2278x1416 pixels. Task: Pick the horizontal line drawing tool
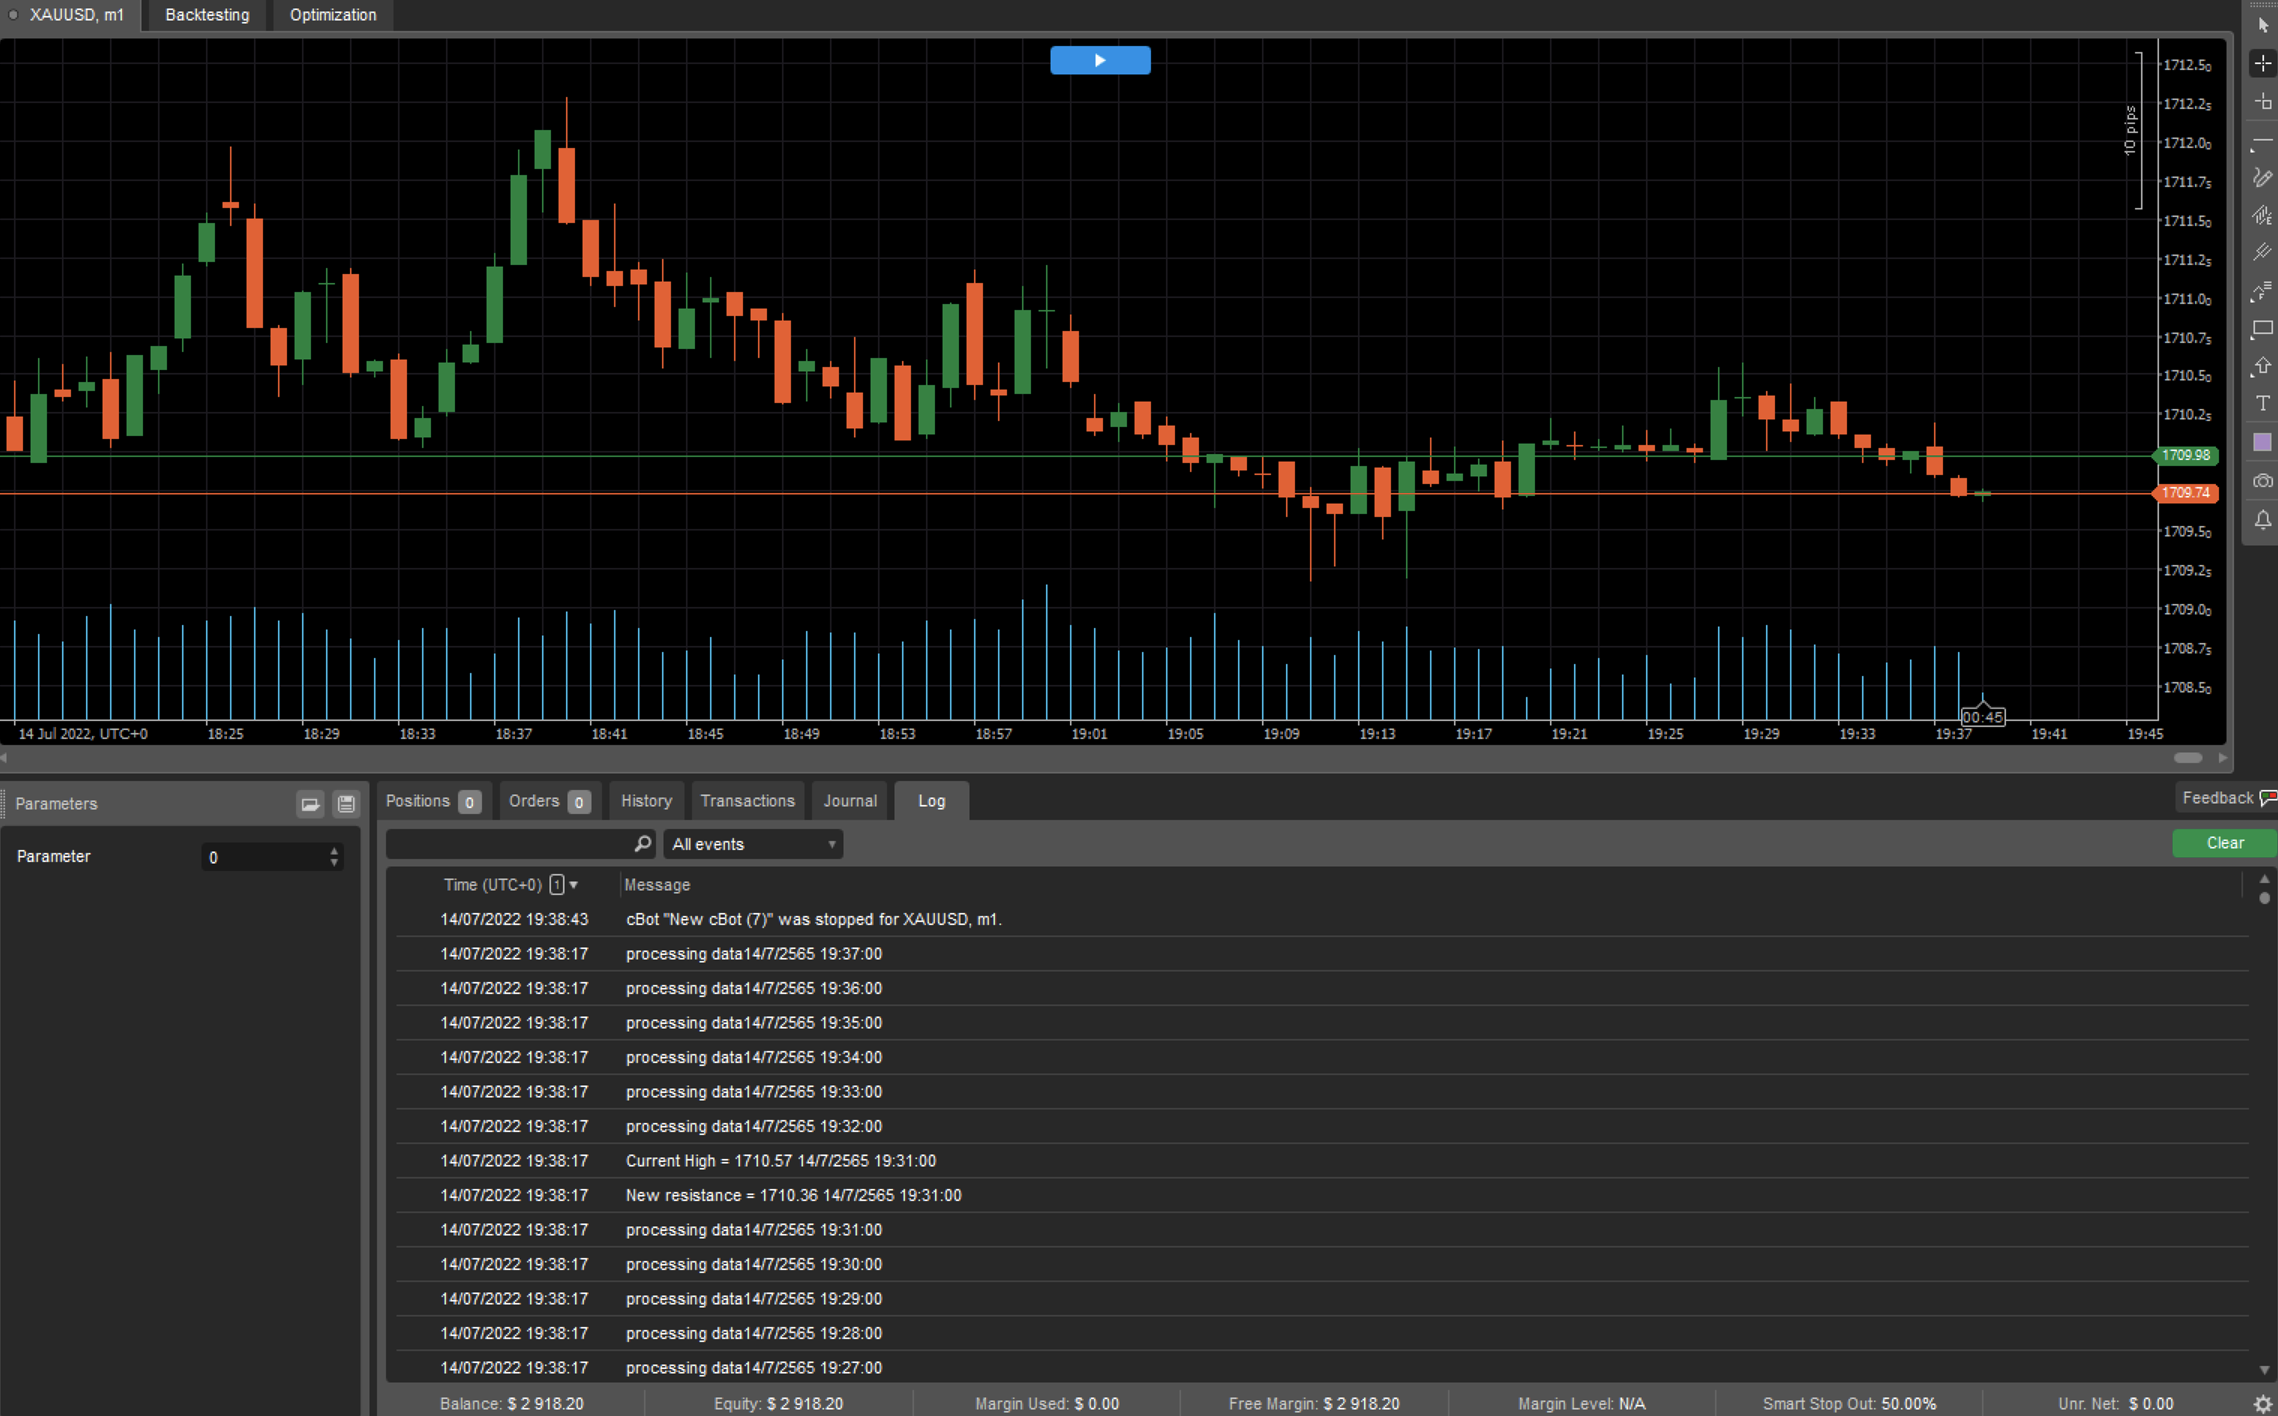[2263, 143]
